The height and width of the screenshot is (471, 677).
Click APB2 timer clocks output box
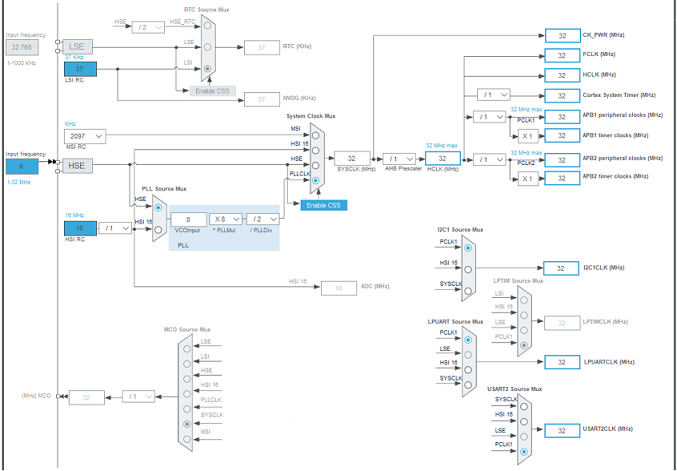click(x=562, y=178)
